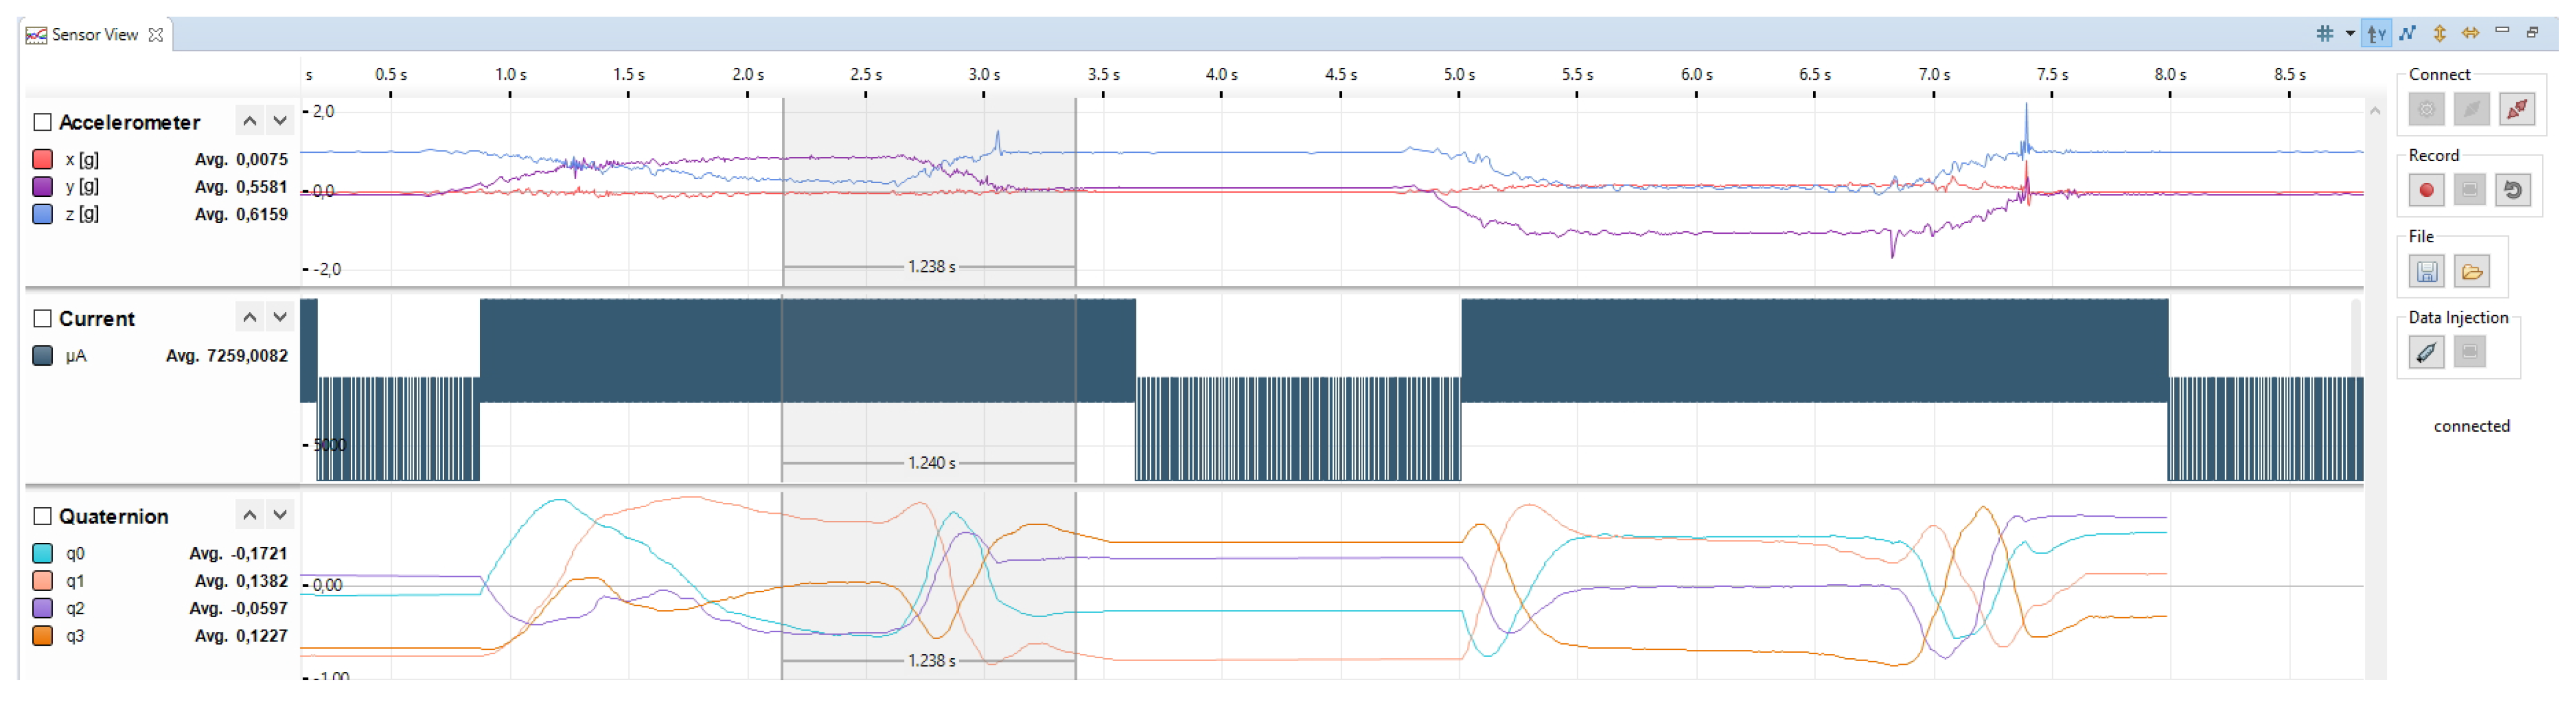Image resolution: width=2576 pixels, height=704 pixels.
Task: Start recording with the red Record button
Action: 2426,190
